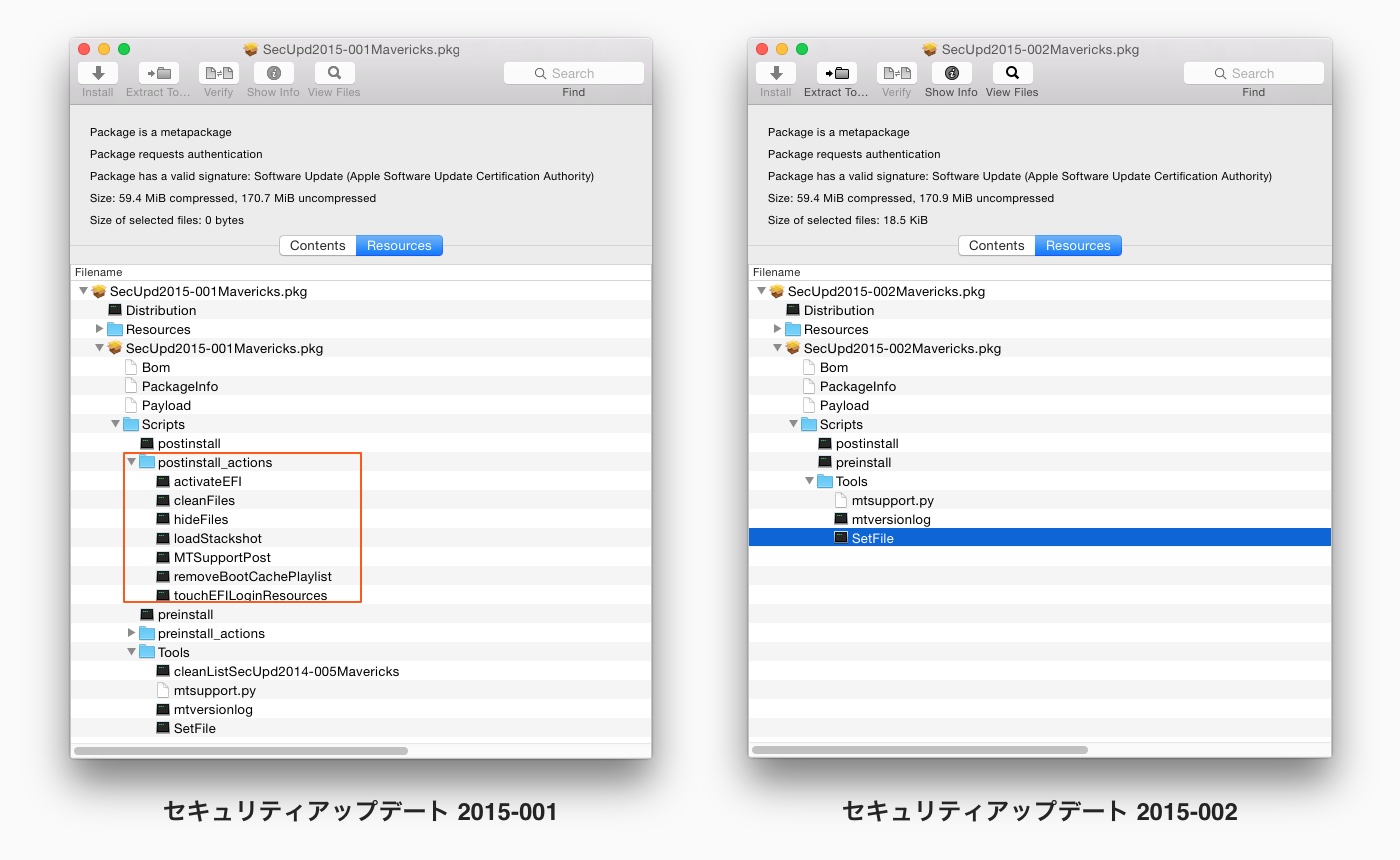This screenshot has width=1400, height=860.
Task: Select preinstall row in 2015-002 window
Action: 1040,462
